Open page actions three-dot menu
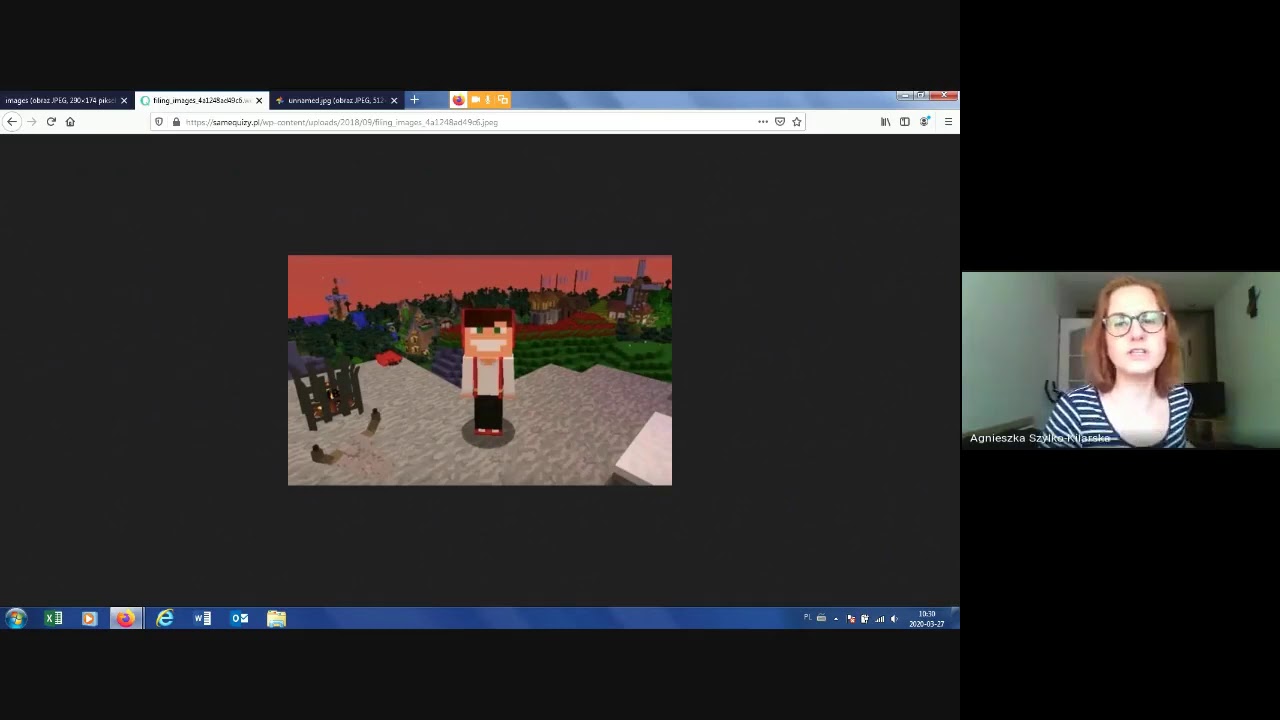 pos(763,122)
